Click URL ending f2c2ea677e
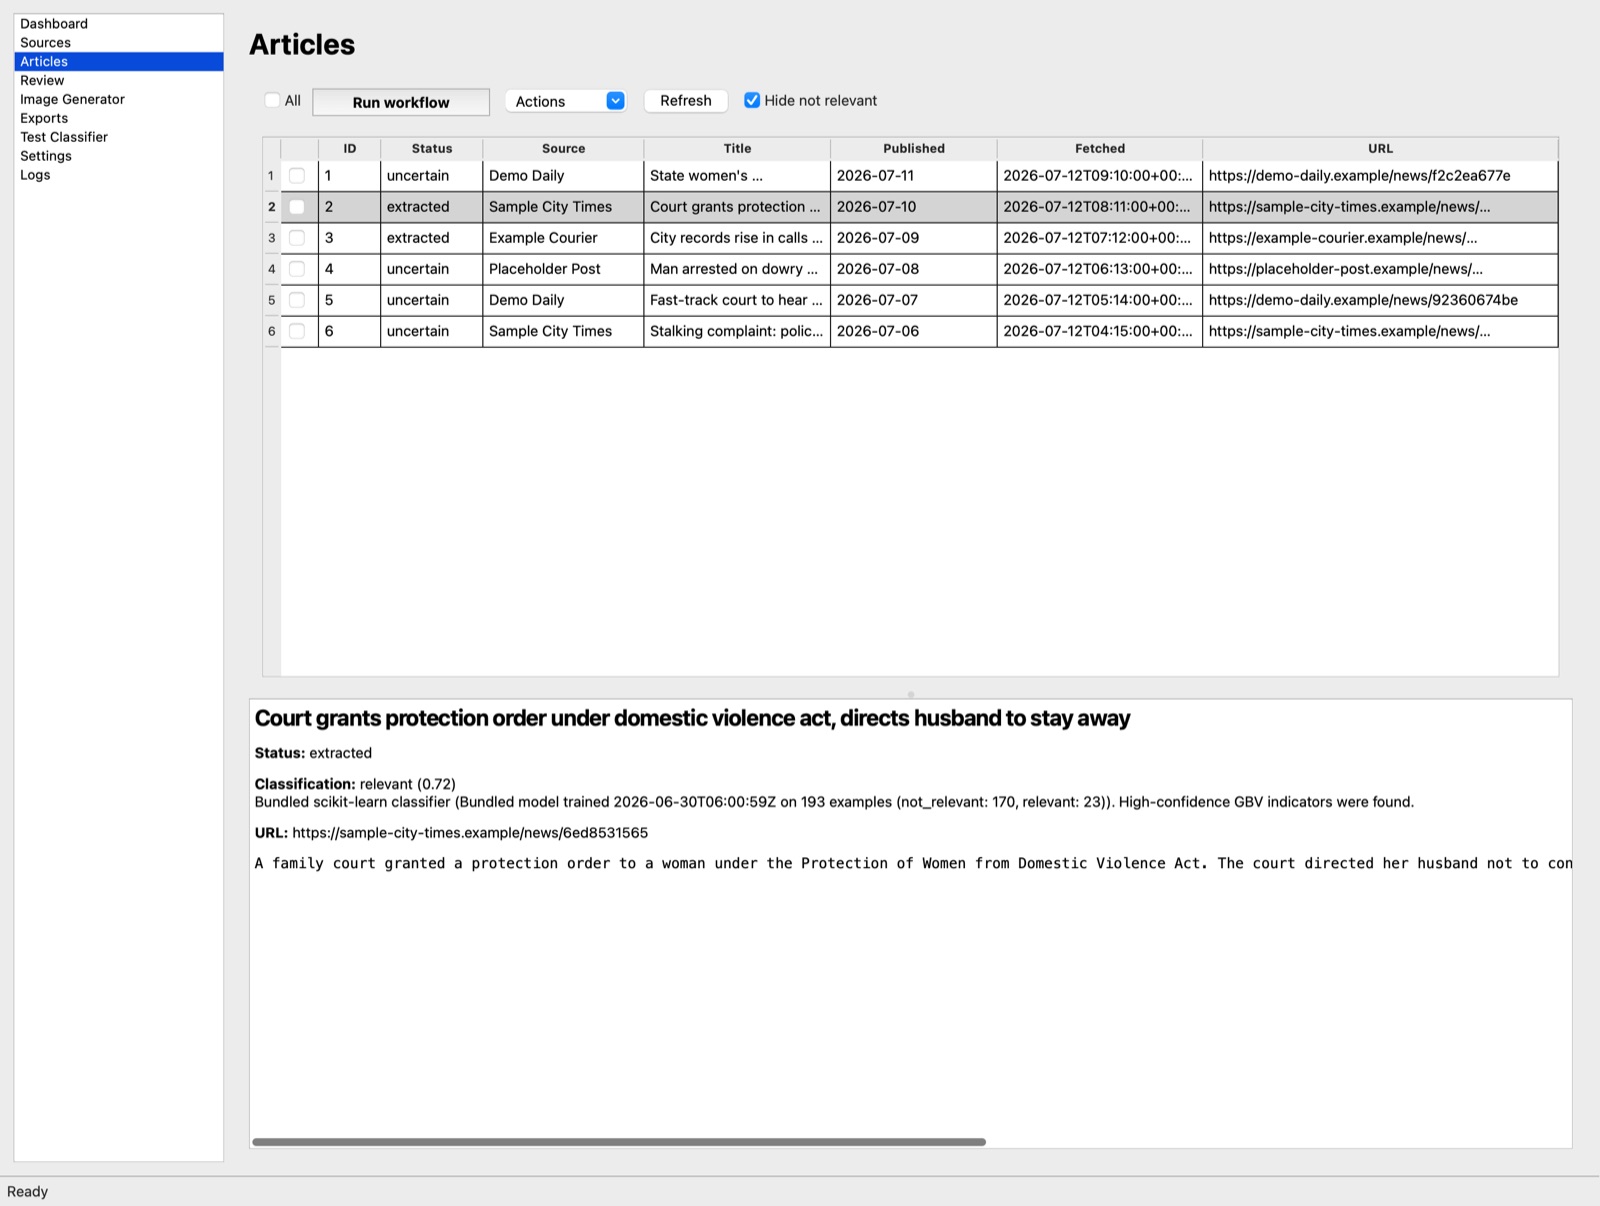Viewport: 1600px width, 1206px height. coord(1380,176)
